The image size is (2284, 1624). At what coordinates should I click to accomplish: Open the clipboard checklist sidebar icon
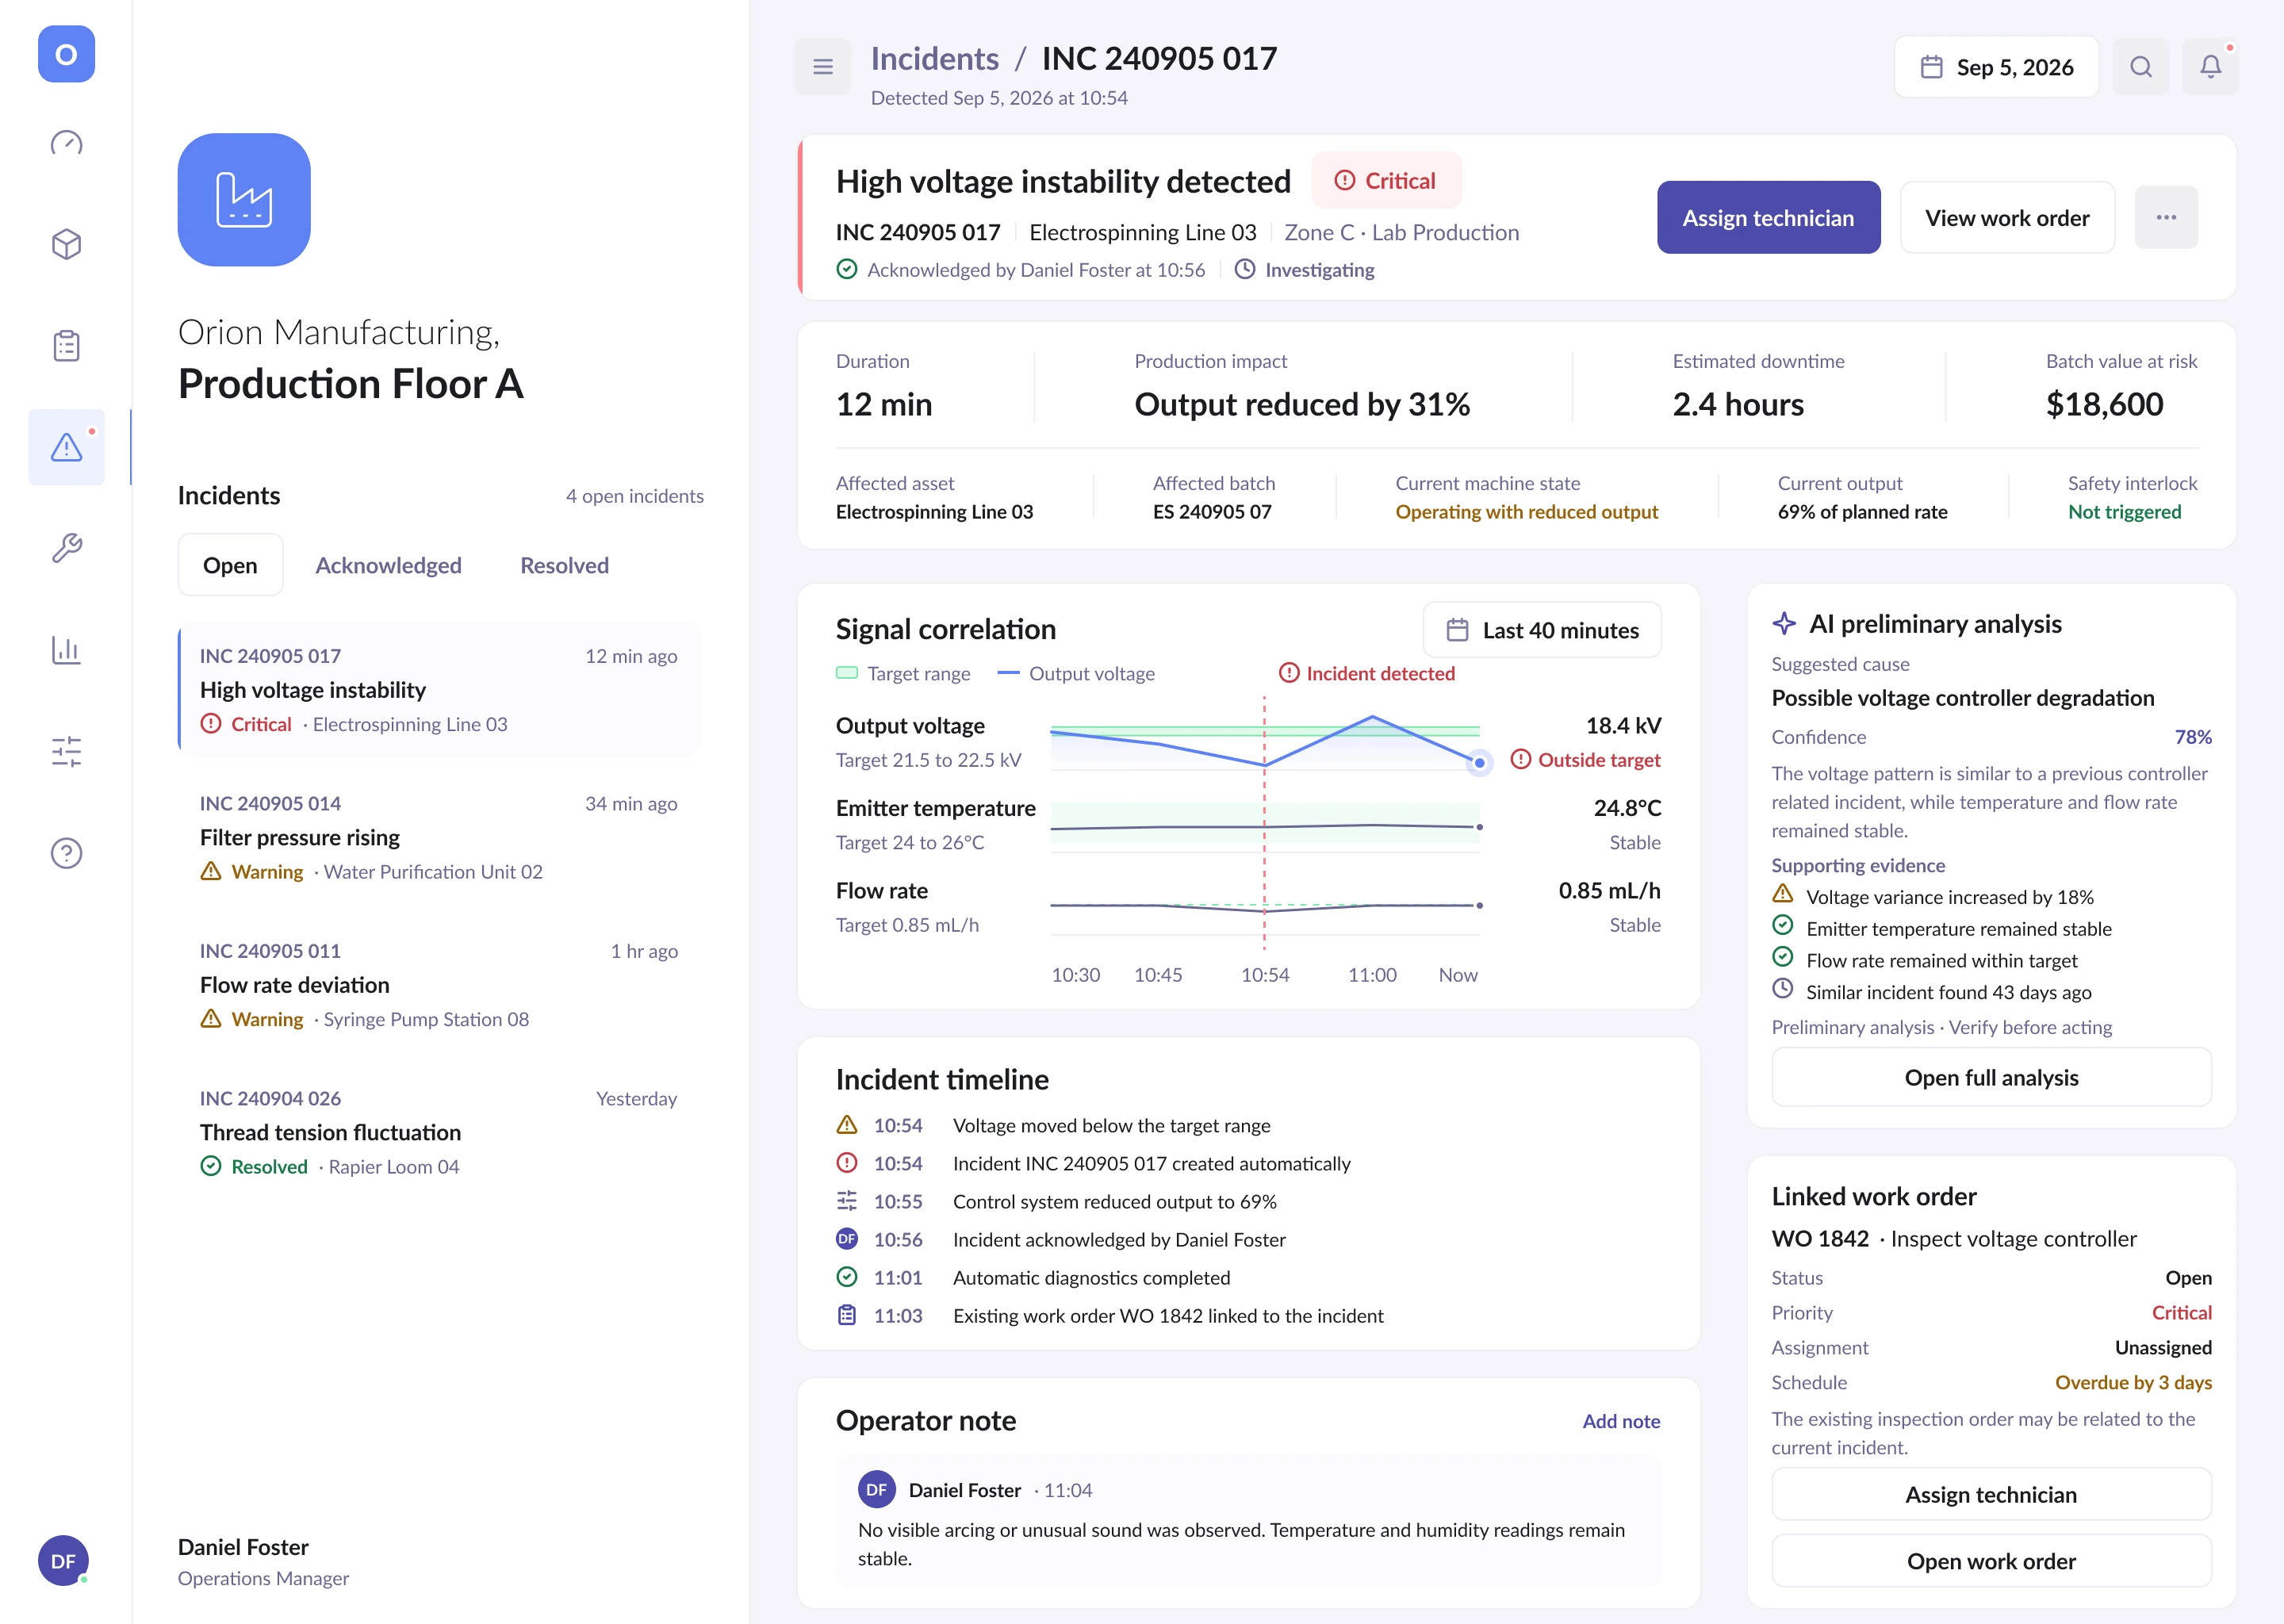click(x=66, y=346)
